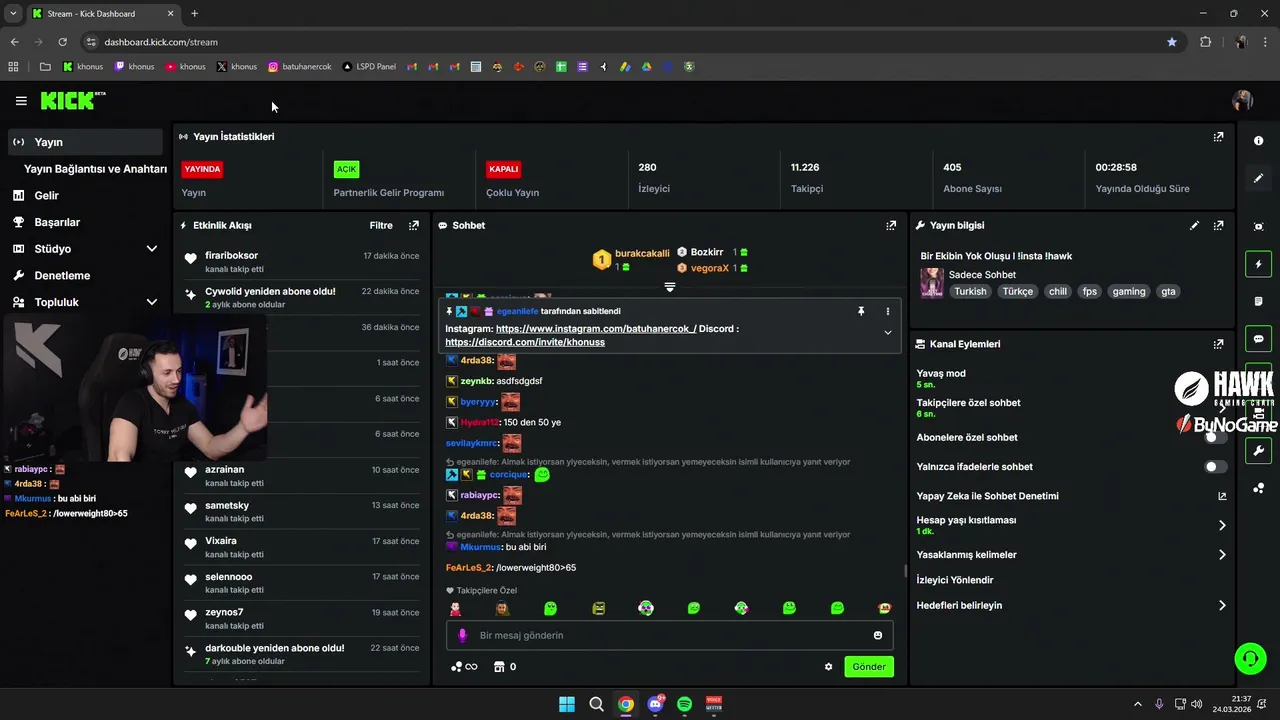Click the shop icon below message box
Viewport: 1280px width, 720px height.
tap(499, 667)
